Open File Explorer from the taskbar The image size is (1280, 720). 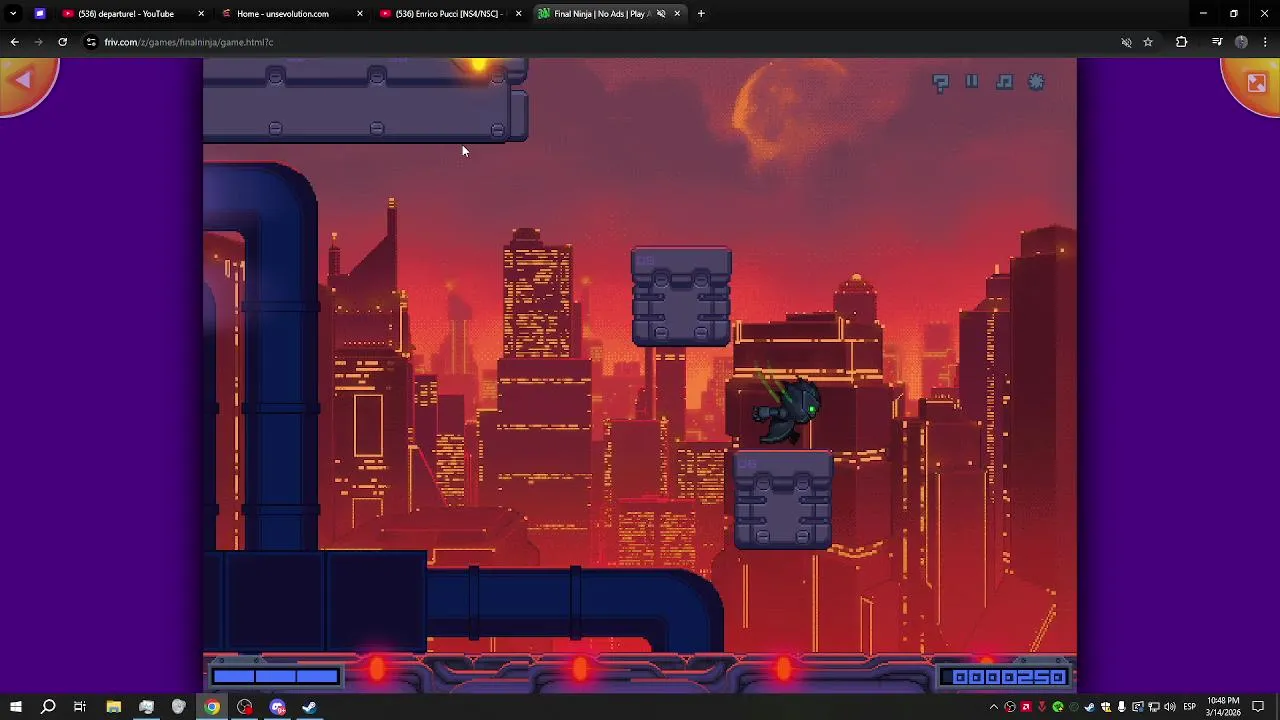tap(113, 707)
